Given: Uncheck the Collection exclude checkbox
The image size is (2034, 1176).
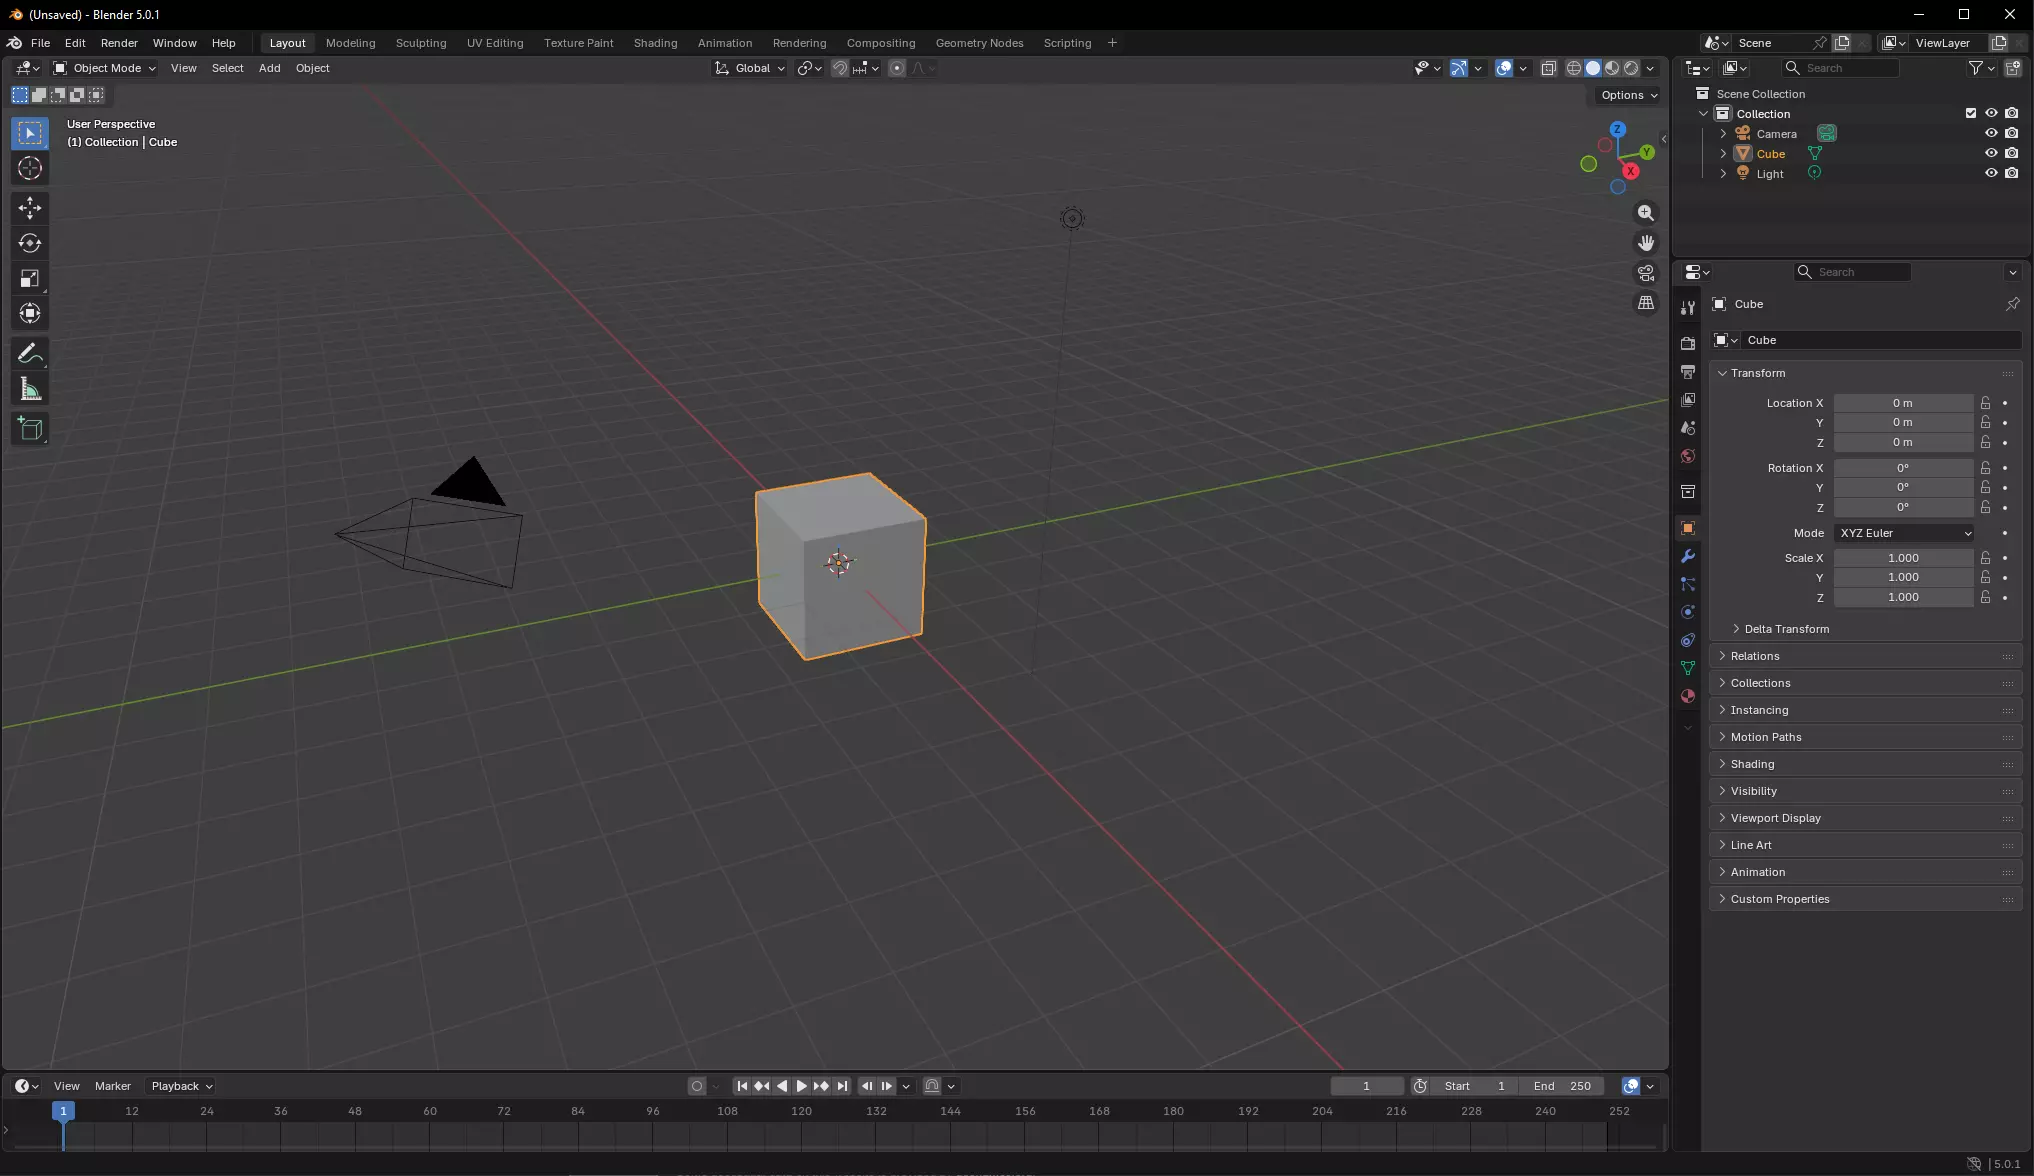Looking at the screenshot, I should click(x=1970, y=113).
